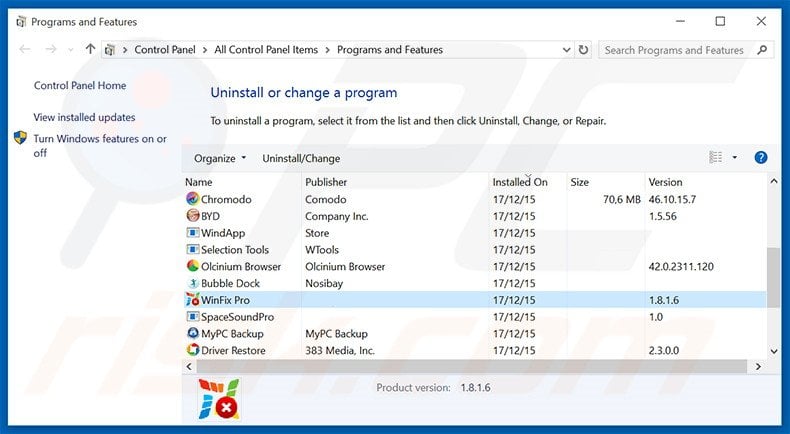Image resolution: width=790 pixels, height=434 pixels.
Task: Click the horizontal scrollbar right arrow
Action: pyautogui.click(x=758, y=366)
